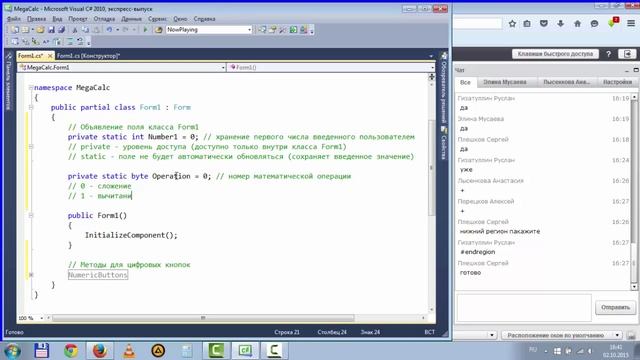The image size is (640, 360).
Task: Click Chrome icon in Windows taskbar
Action: coord(71,351)
